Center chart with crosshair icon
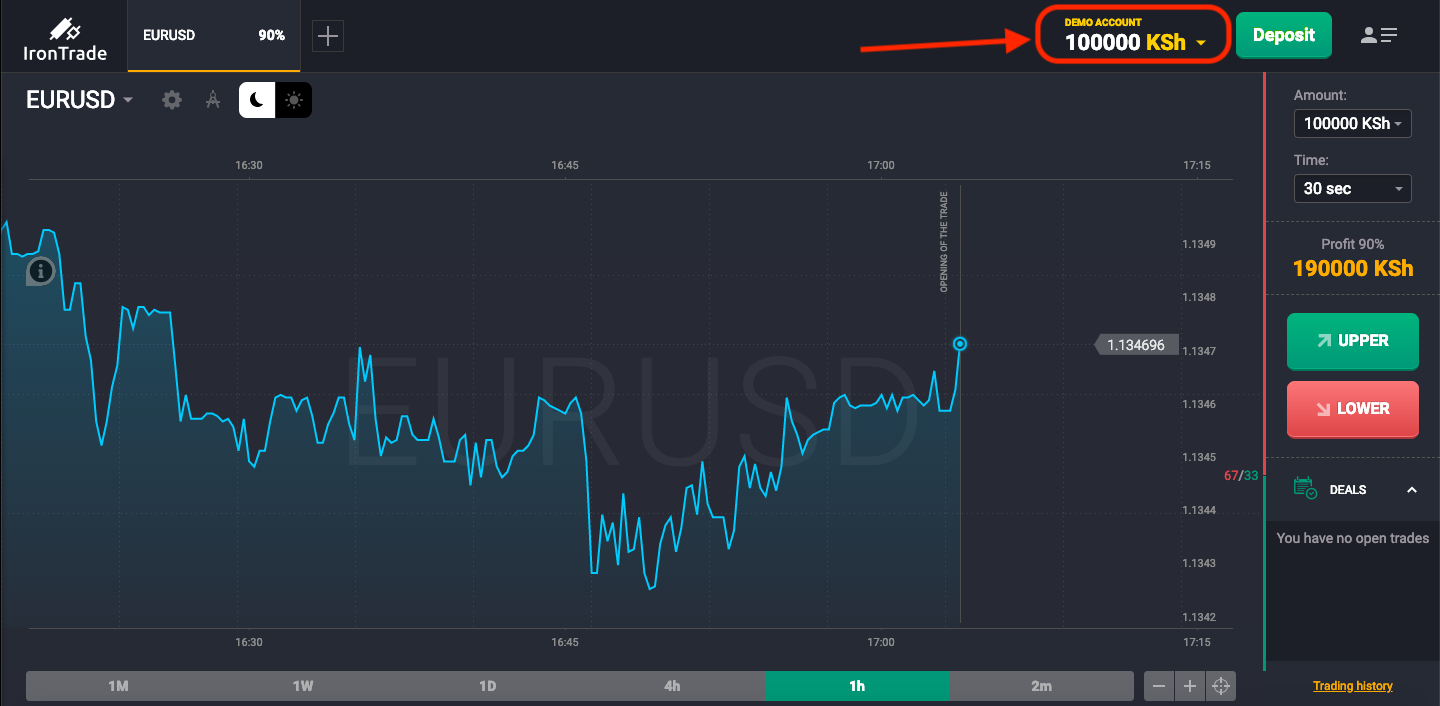1440x706 pixels. [1221, 686]
